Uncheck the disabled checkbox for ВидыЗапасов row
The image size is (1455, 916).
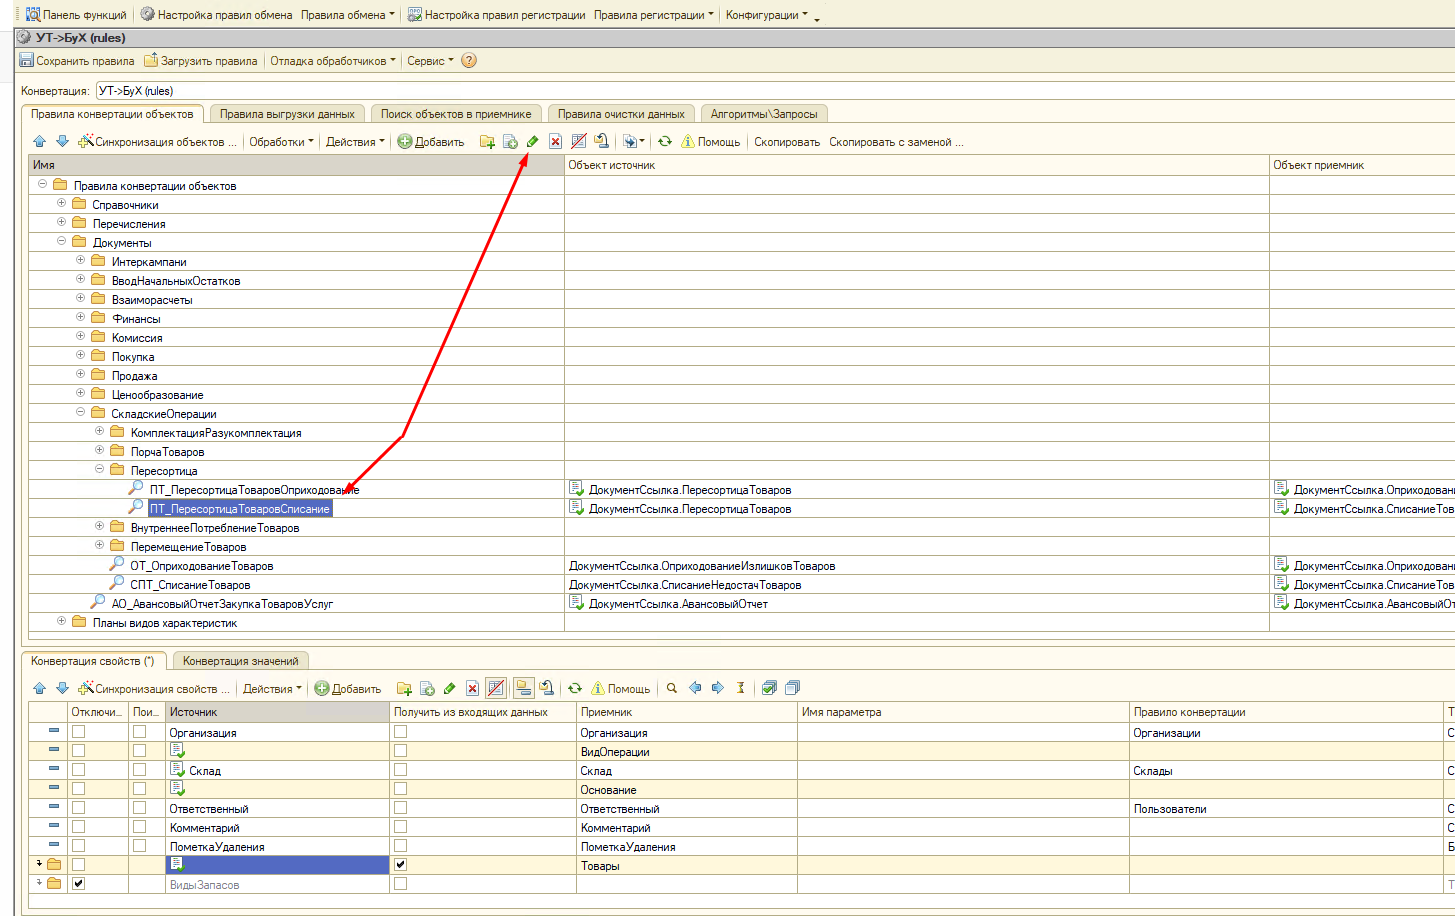79,884
